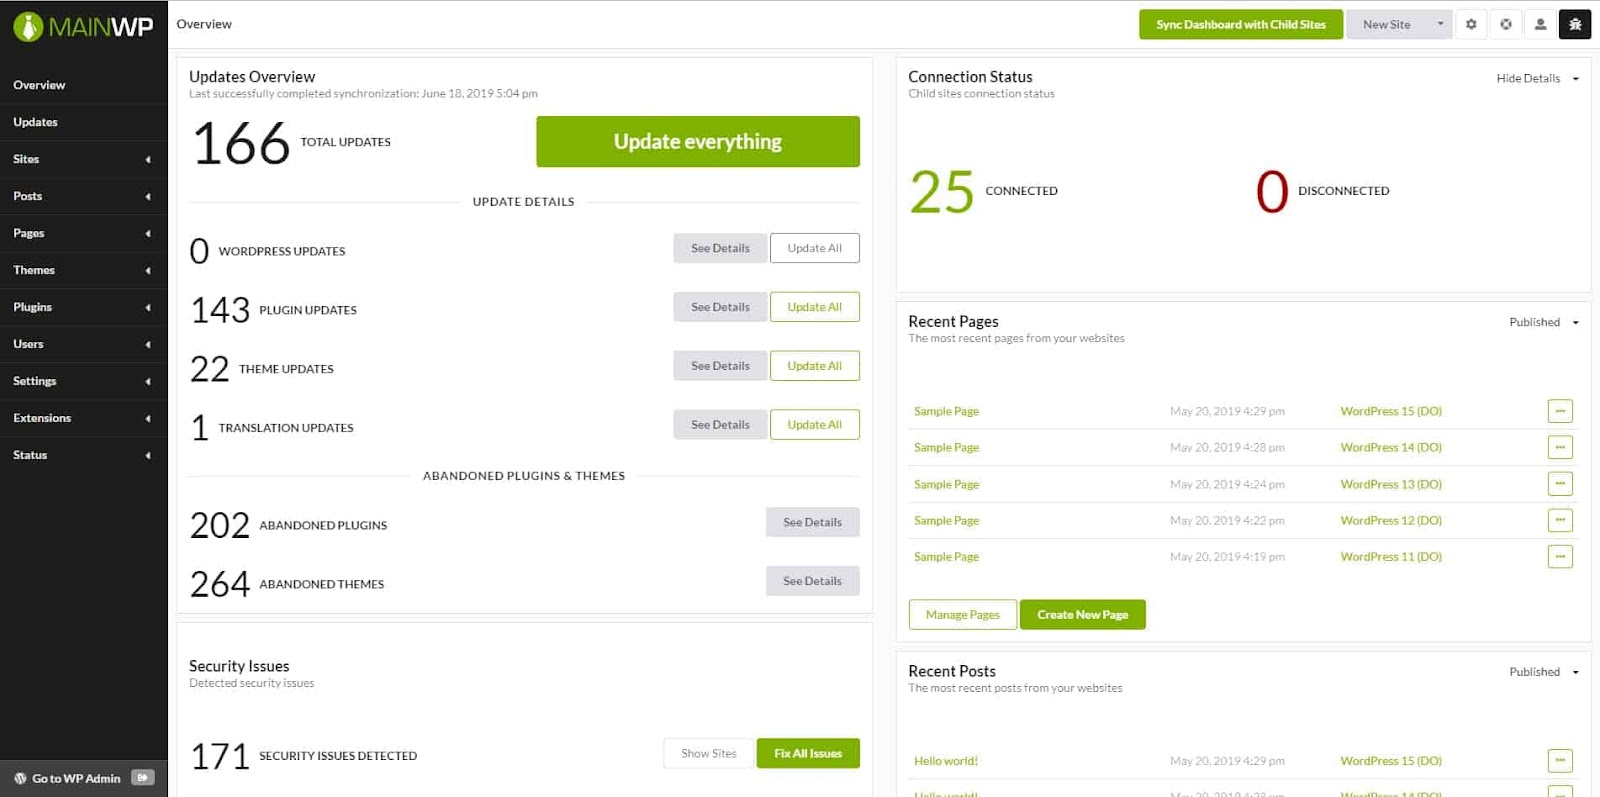Expand the Themes sidebar submenu

(x=148, y=270)
